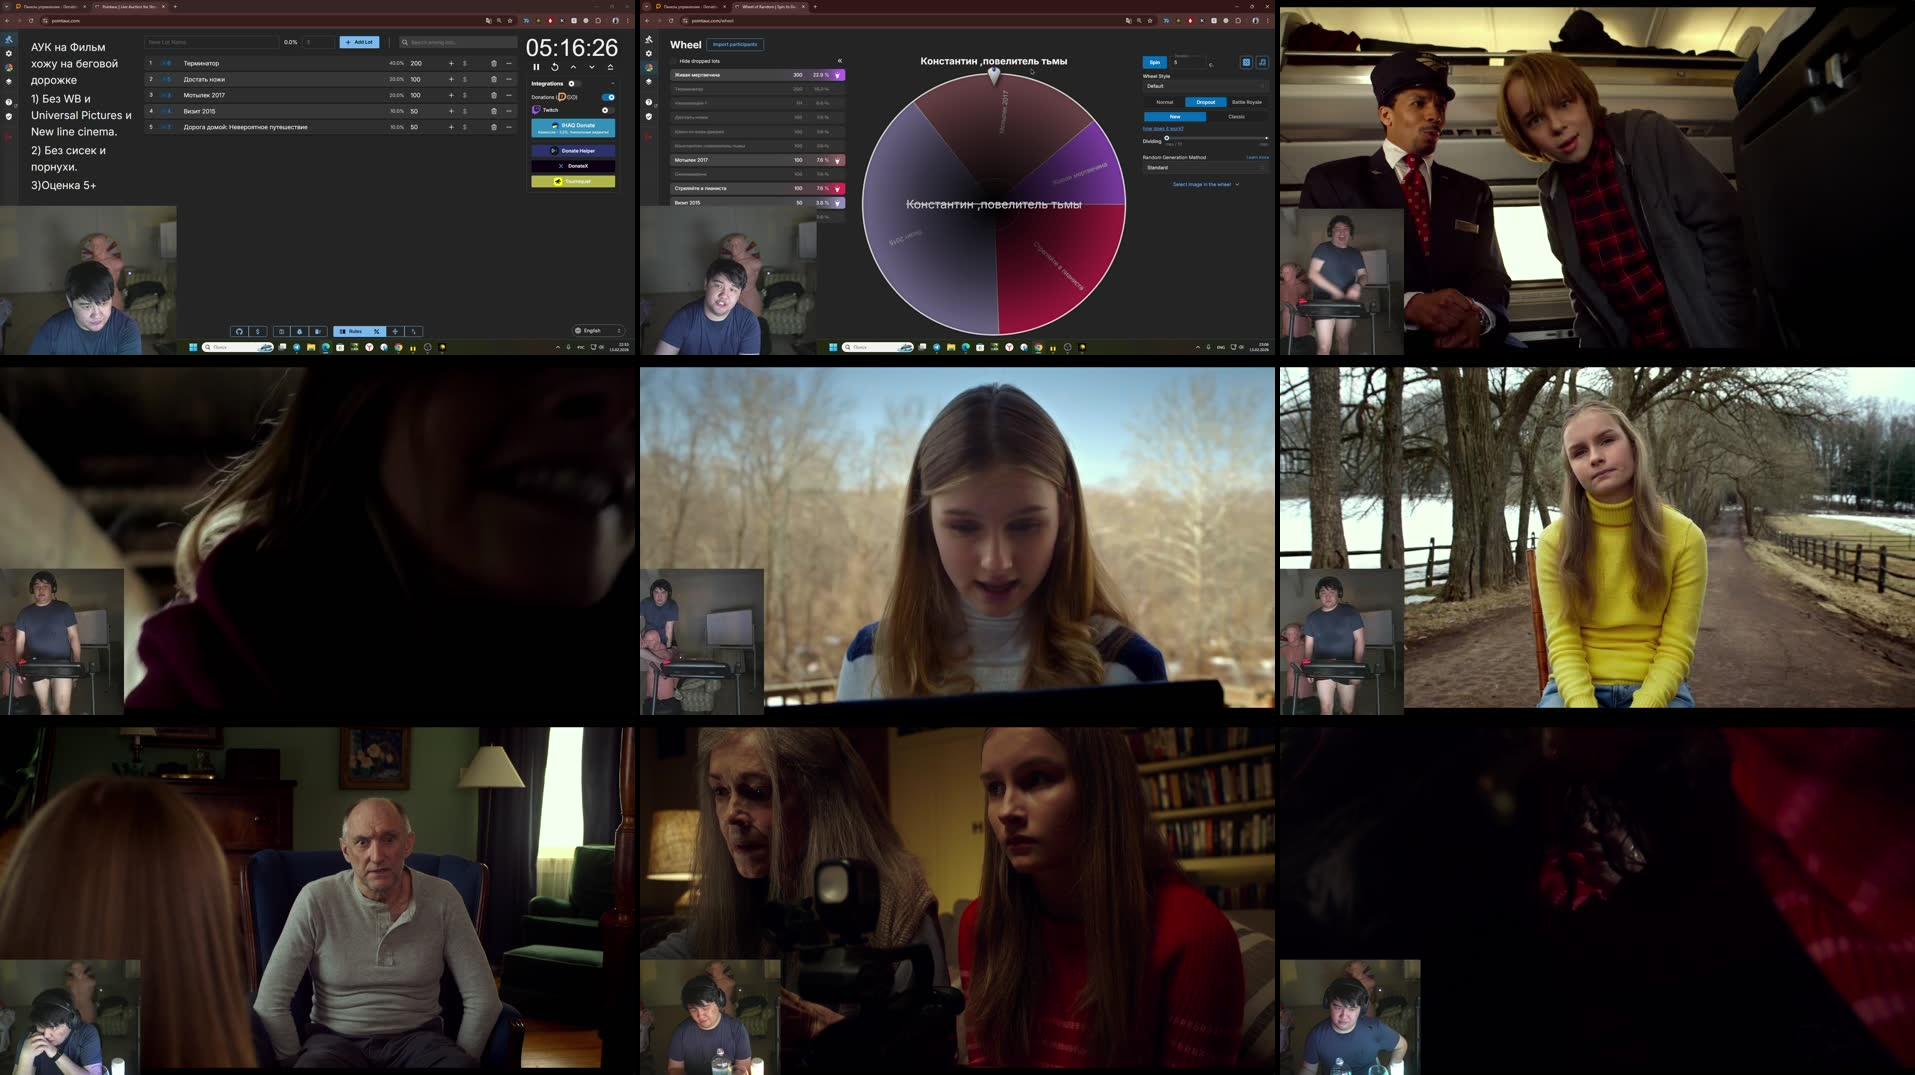Open the Wheel Style dropdown
This screenshot has width=1915, height=1075.
[x=1205, y=86]
